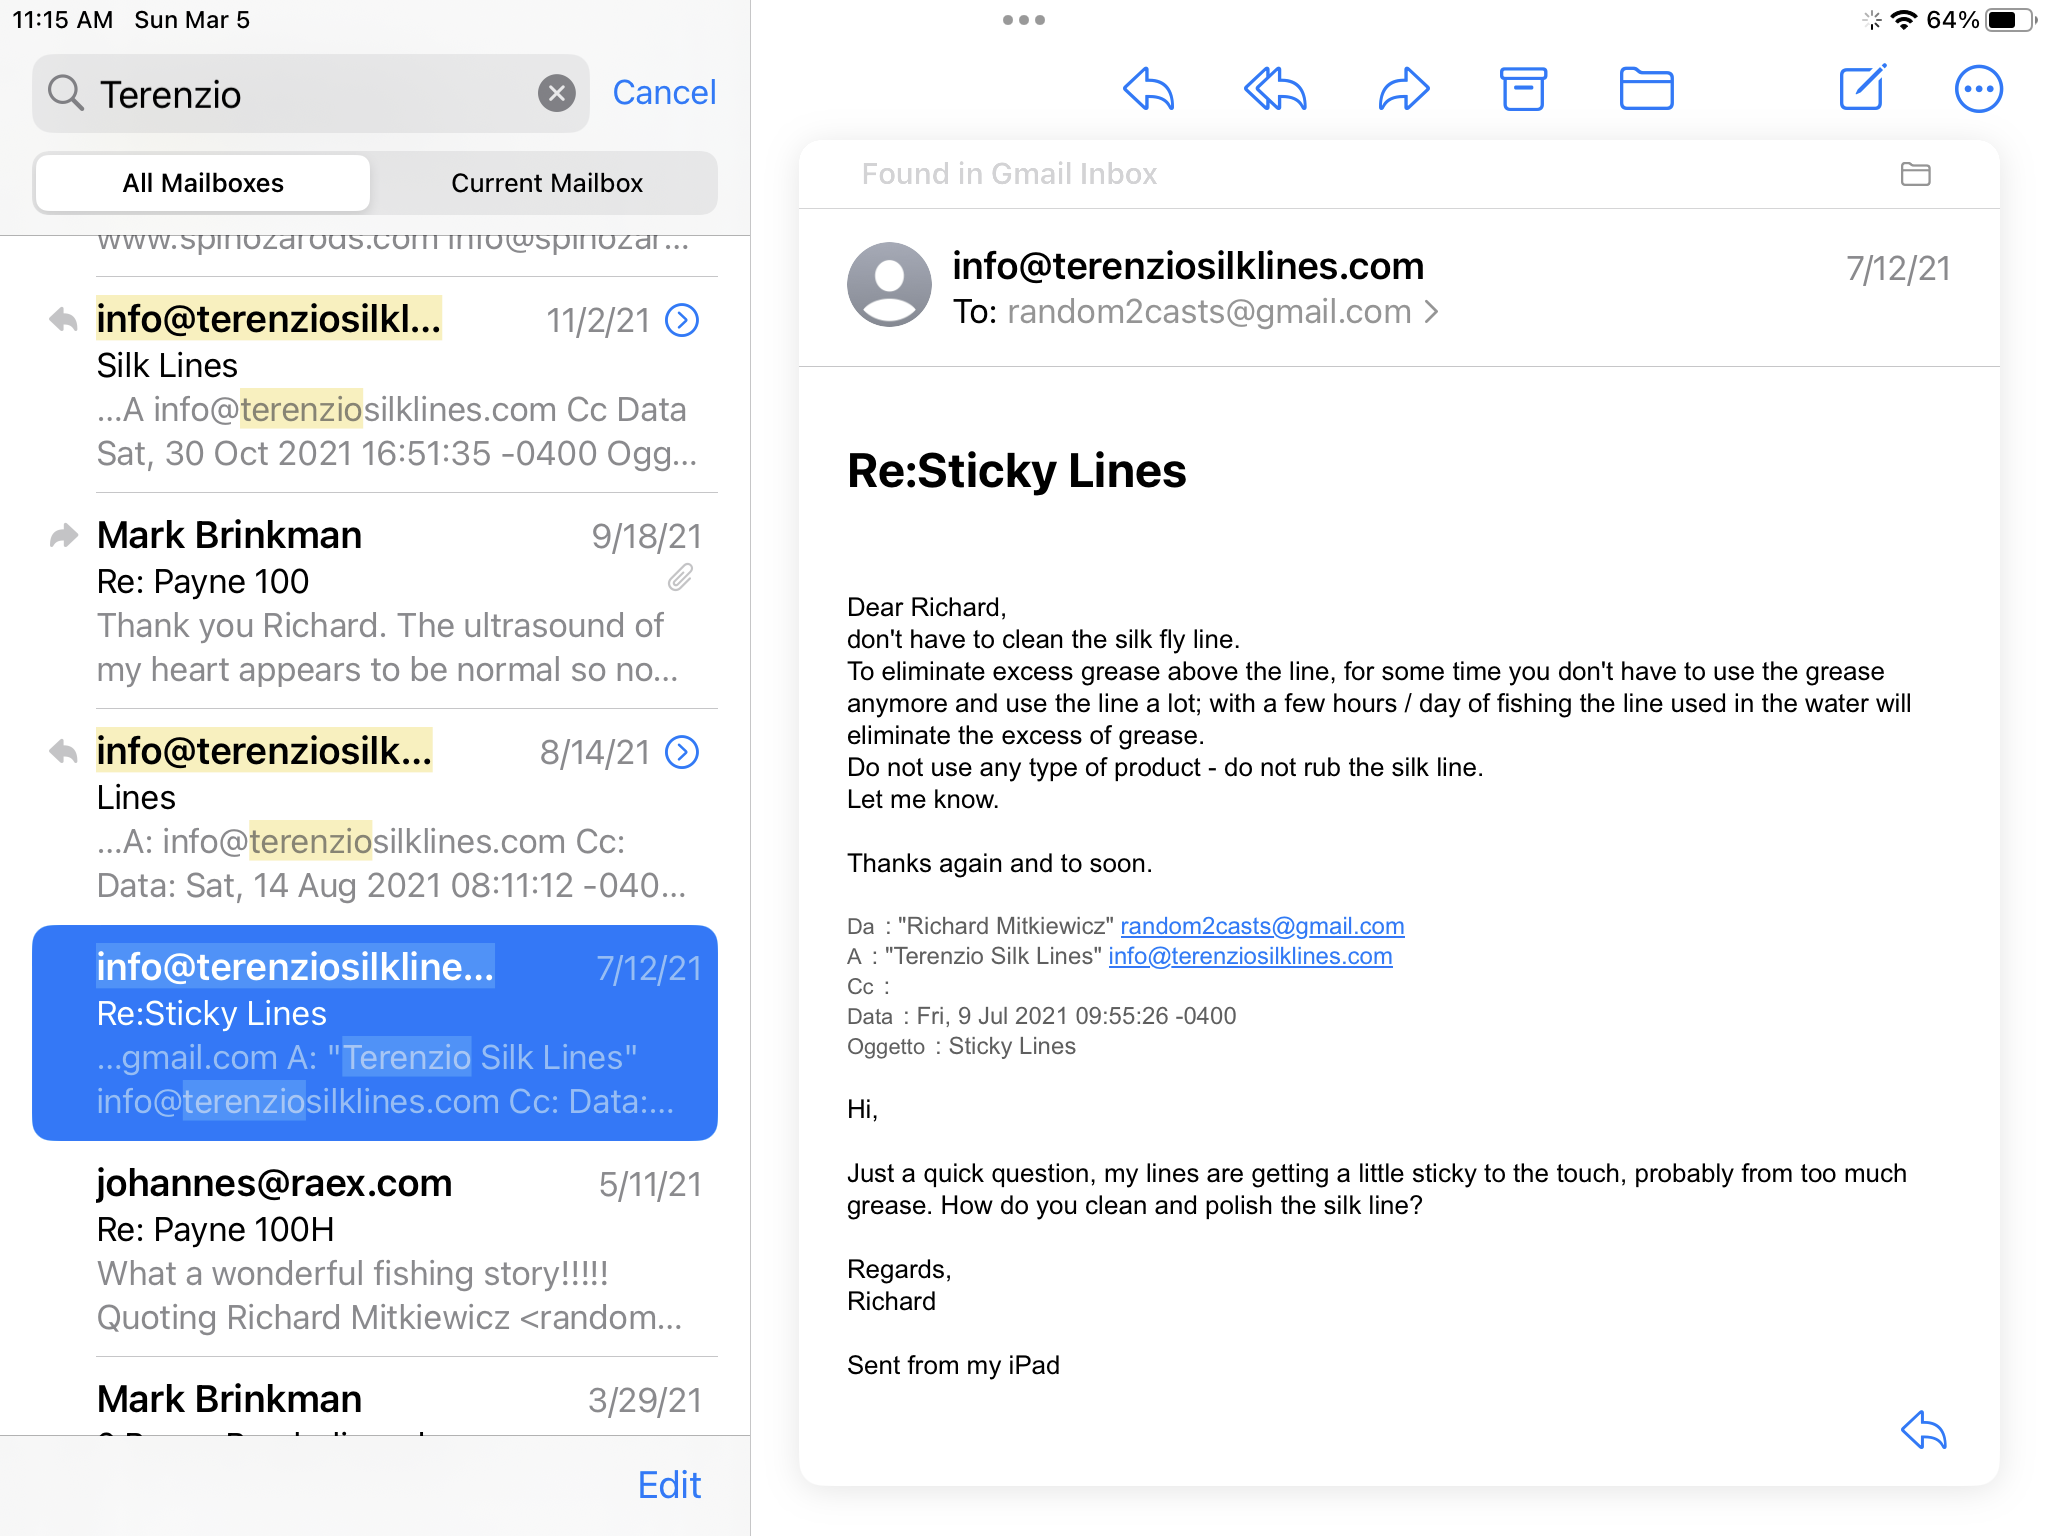
Task: Open the info@terenziosilklines.com link in the quoted header
Action: [1250, 956]
